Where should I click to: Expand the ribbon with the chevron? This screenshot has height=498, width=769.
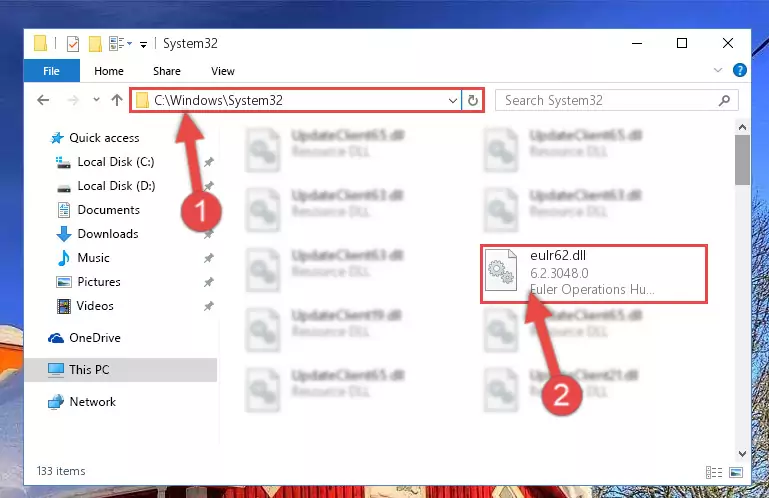pyautogui.click(x=718, y=70)
